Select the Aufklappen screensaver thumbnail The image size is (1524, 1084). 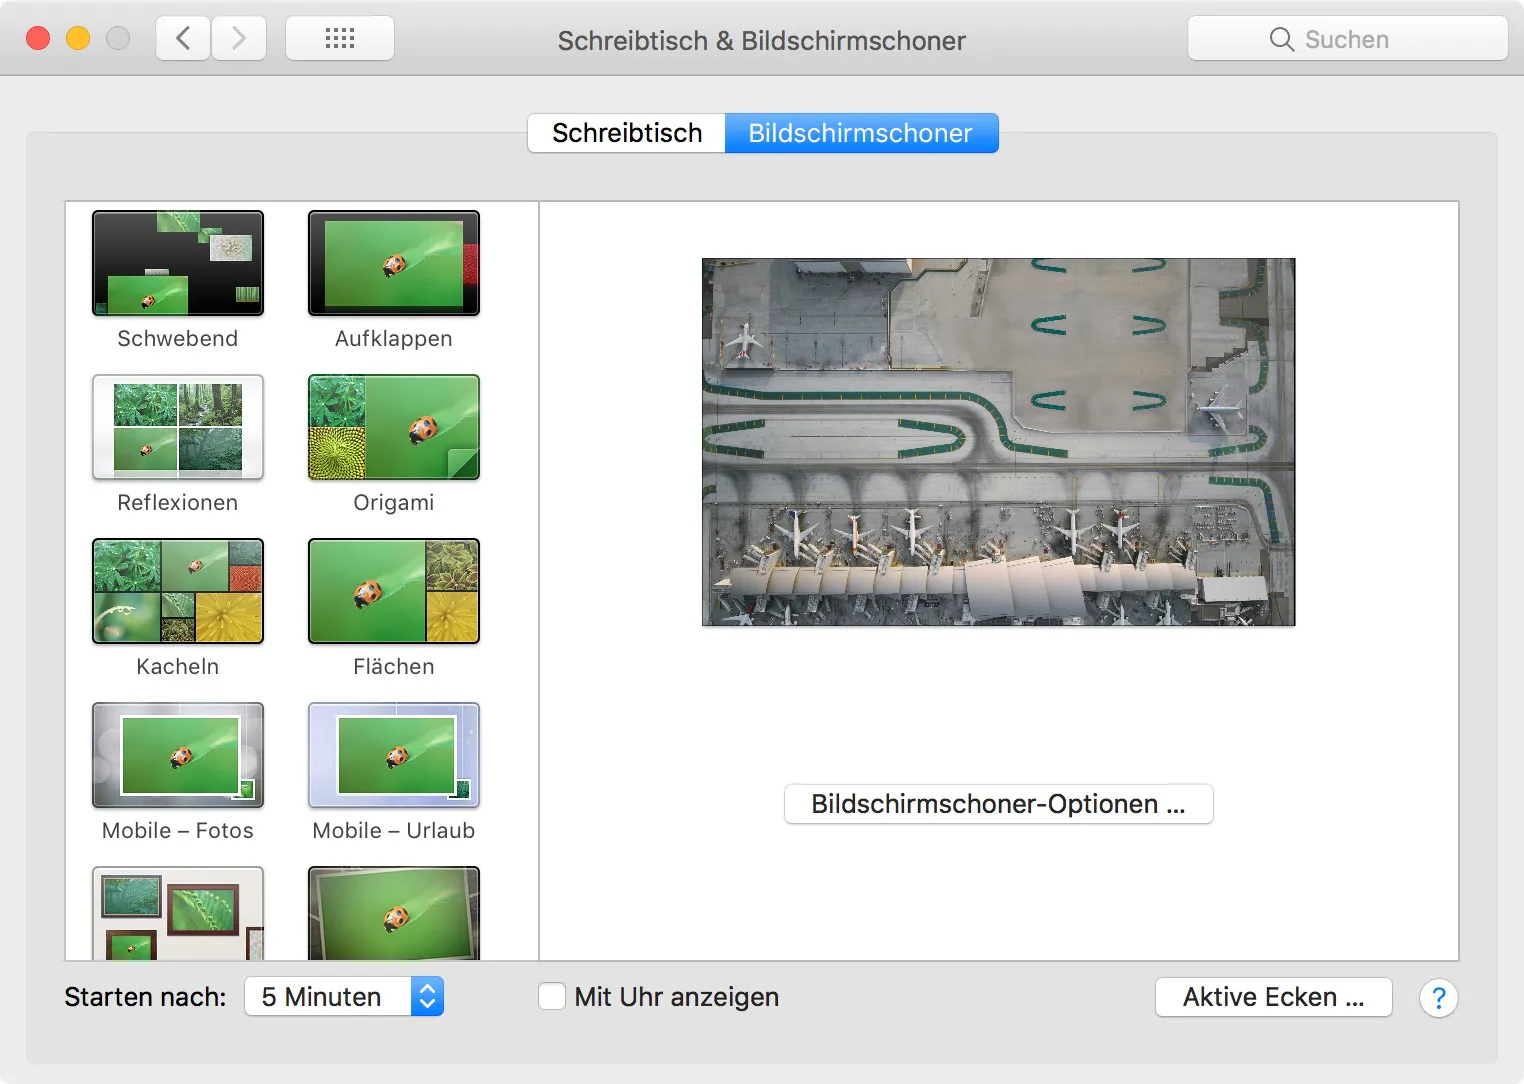point(394,263)
